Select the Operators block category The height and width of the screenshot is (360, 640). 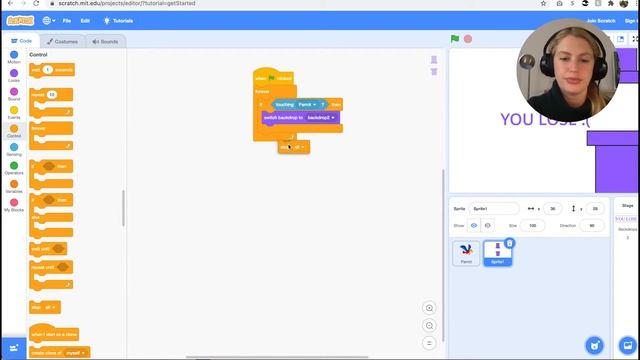(14, 168)
